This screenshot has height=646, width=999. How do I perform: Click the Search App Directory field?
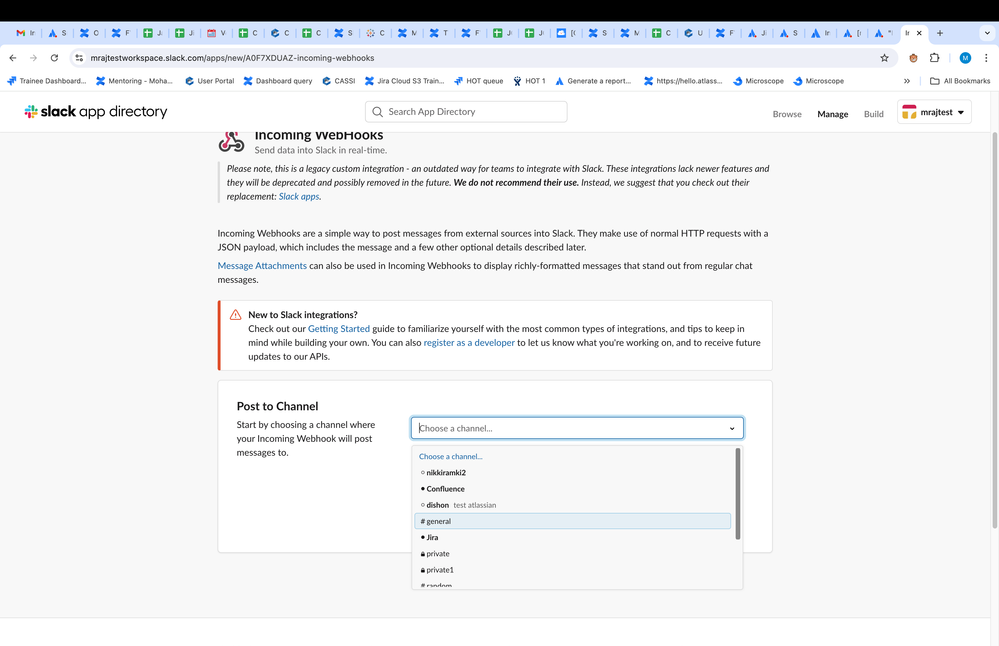click(x=466, y=111)
